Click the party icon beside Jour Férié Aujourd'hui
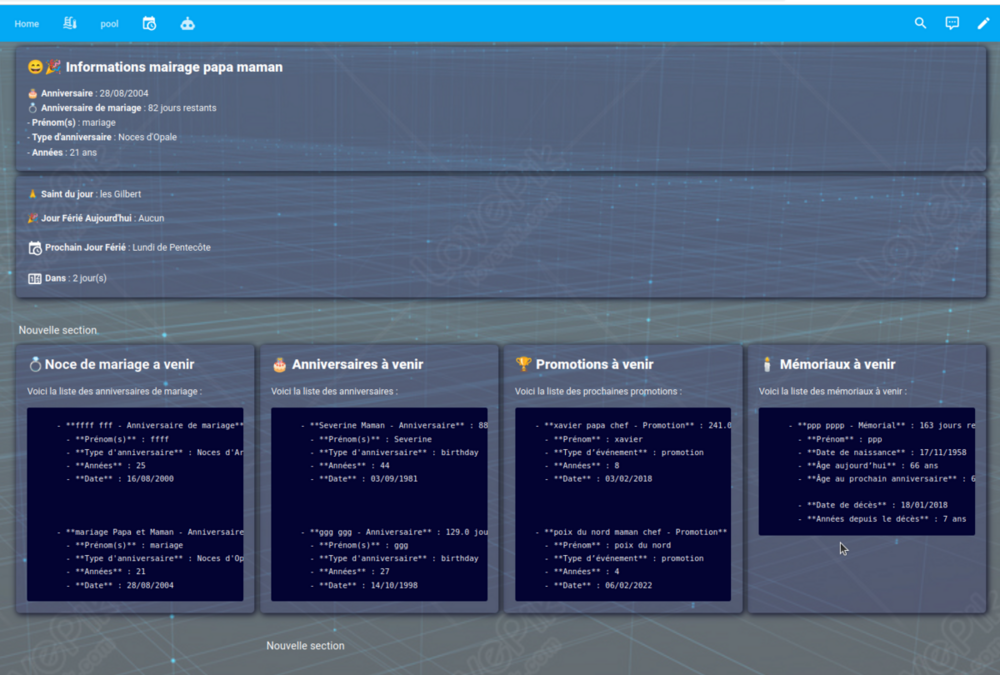 [x=33, y=218]
